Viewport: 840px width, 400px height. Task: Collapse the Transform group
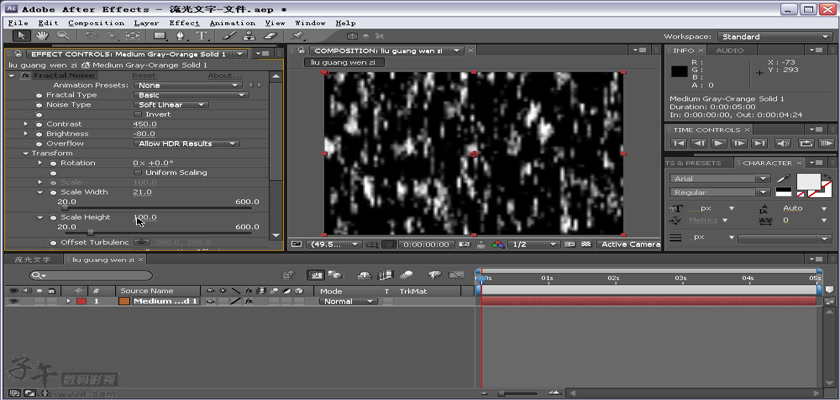tap(25, 153)
